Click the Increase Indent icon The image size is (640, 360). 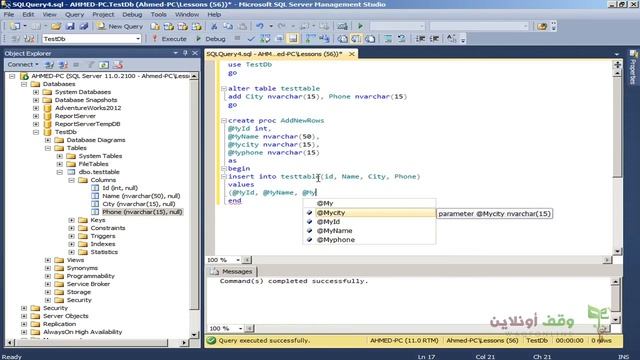(434, 39)
